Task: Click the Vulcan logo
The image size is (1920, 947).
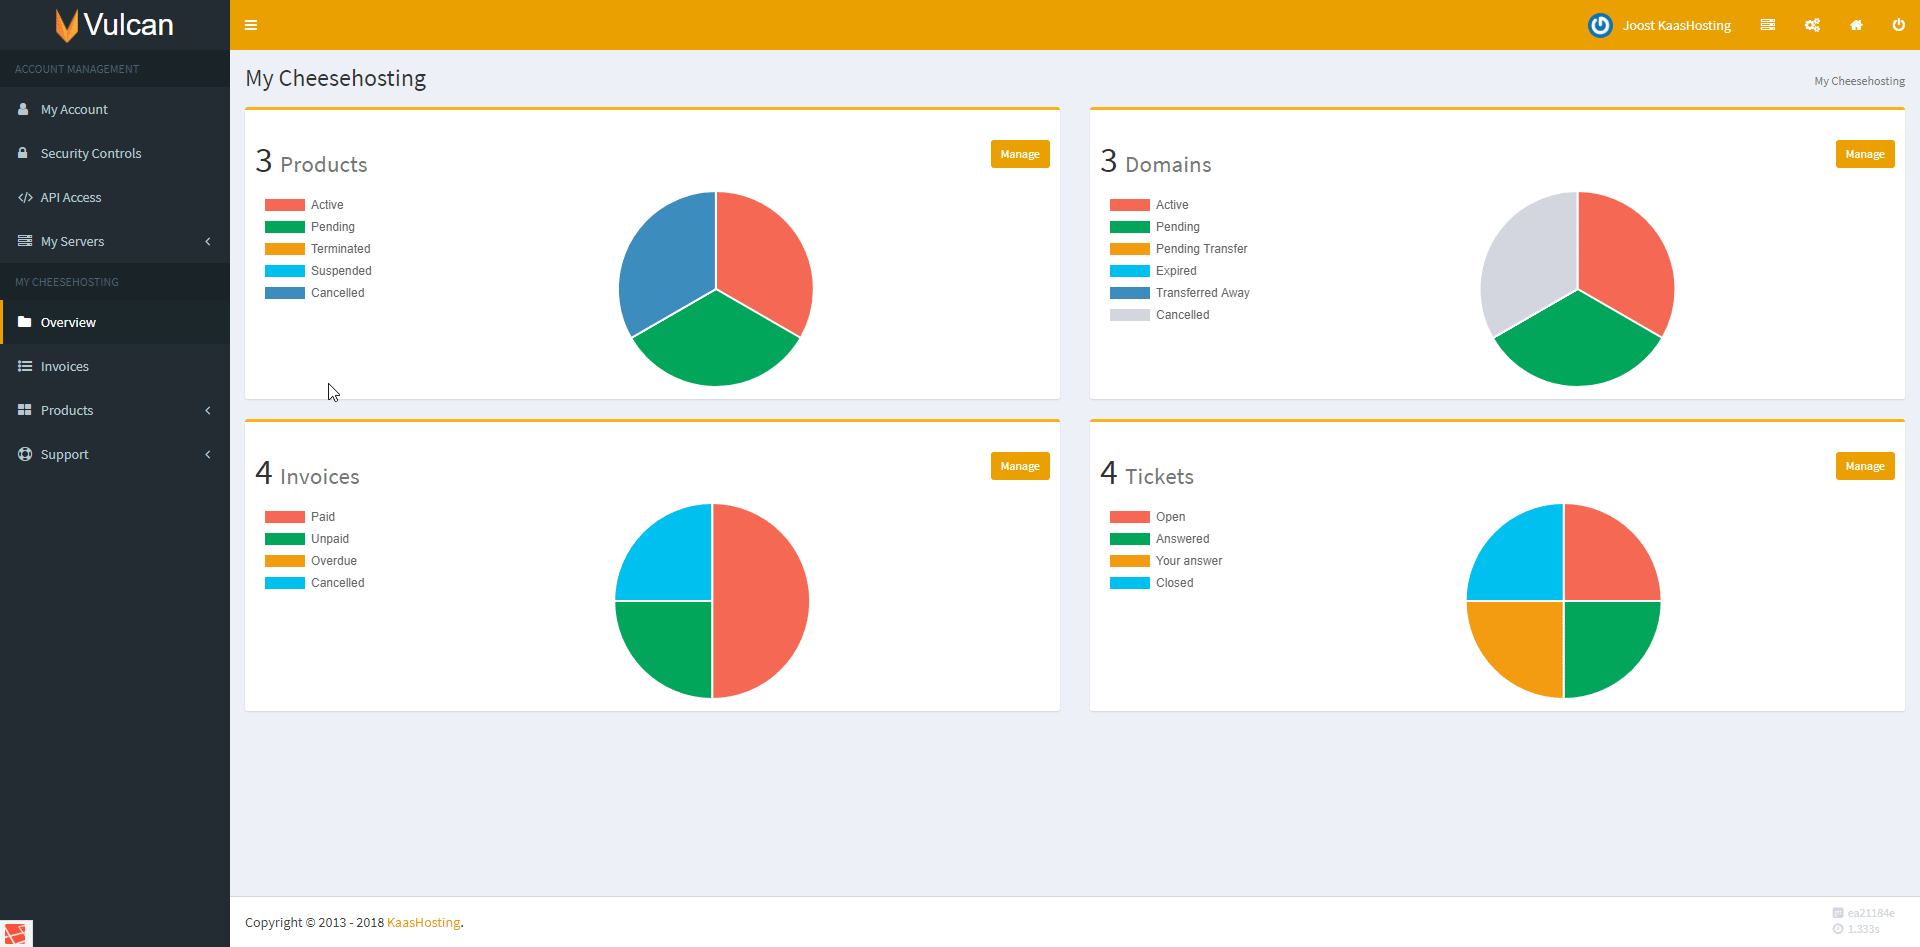Action: (x=115, y=25)
